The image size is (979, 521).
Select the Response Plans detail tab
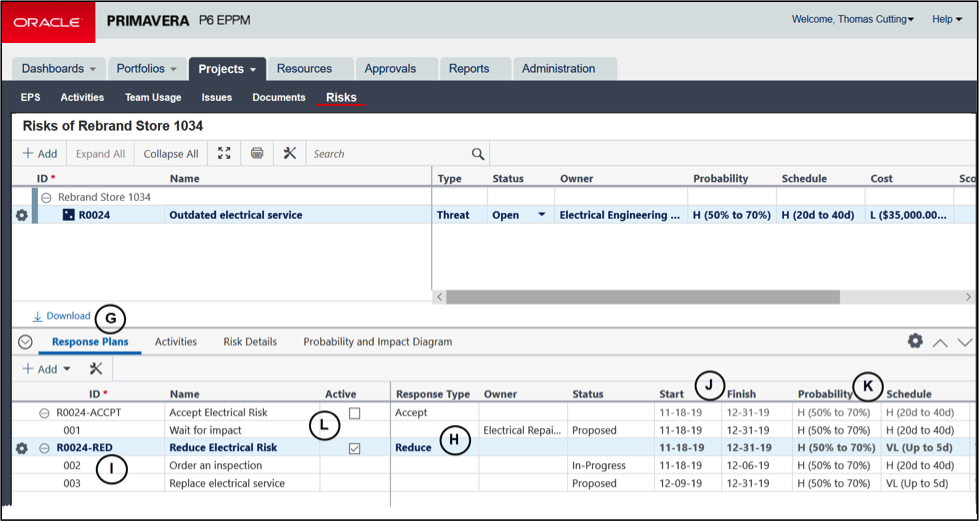91,342
